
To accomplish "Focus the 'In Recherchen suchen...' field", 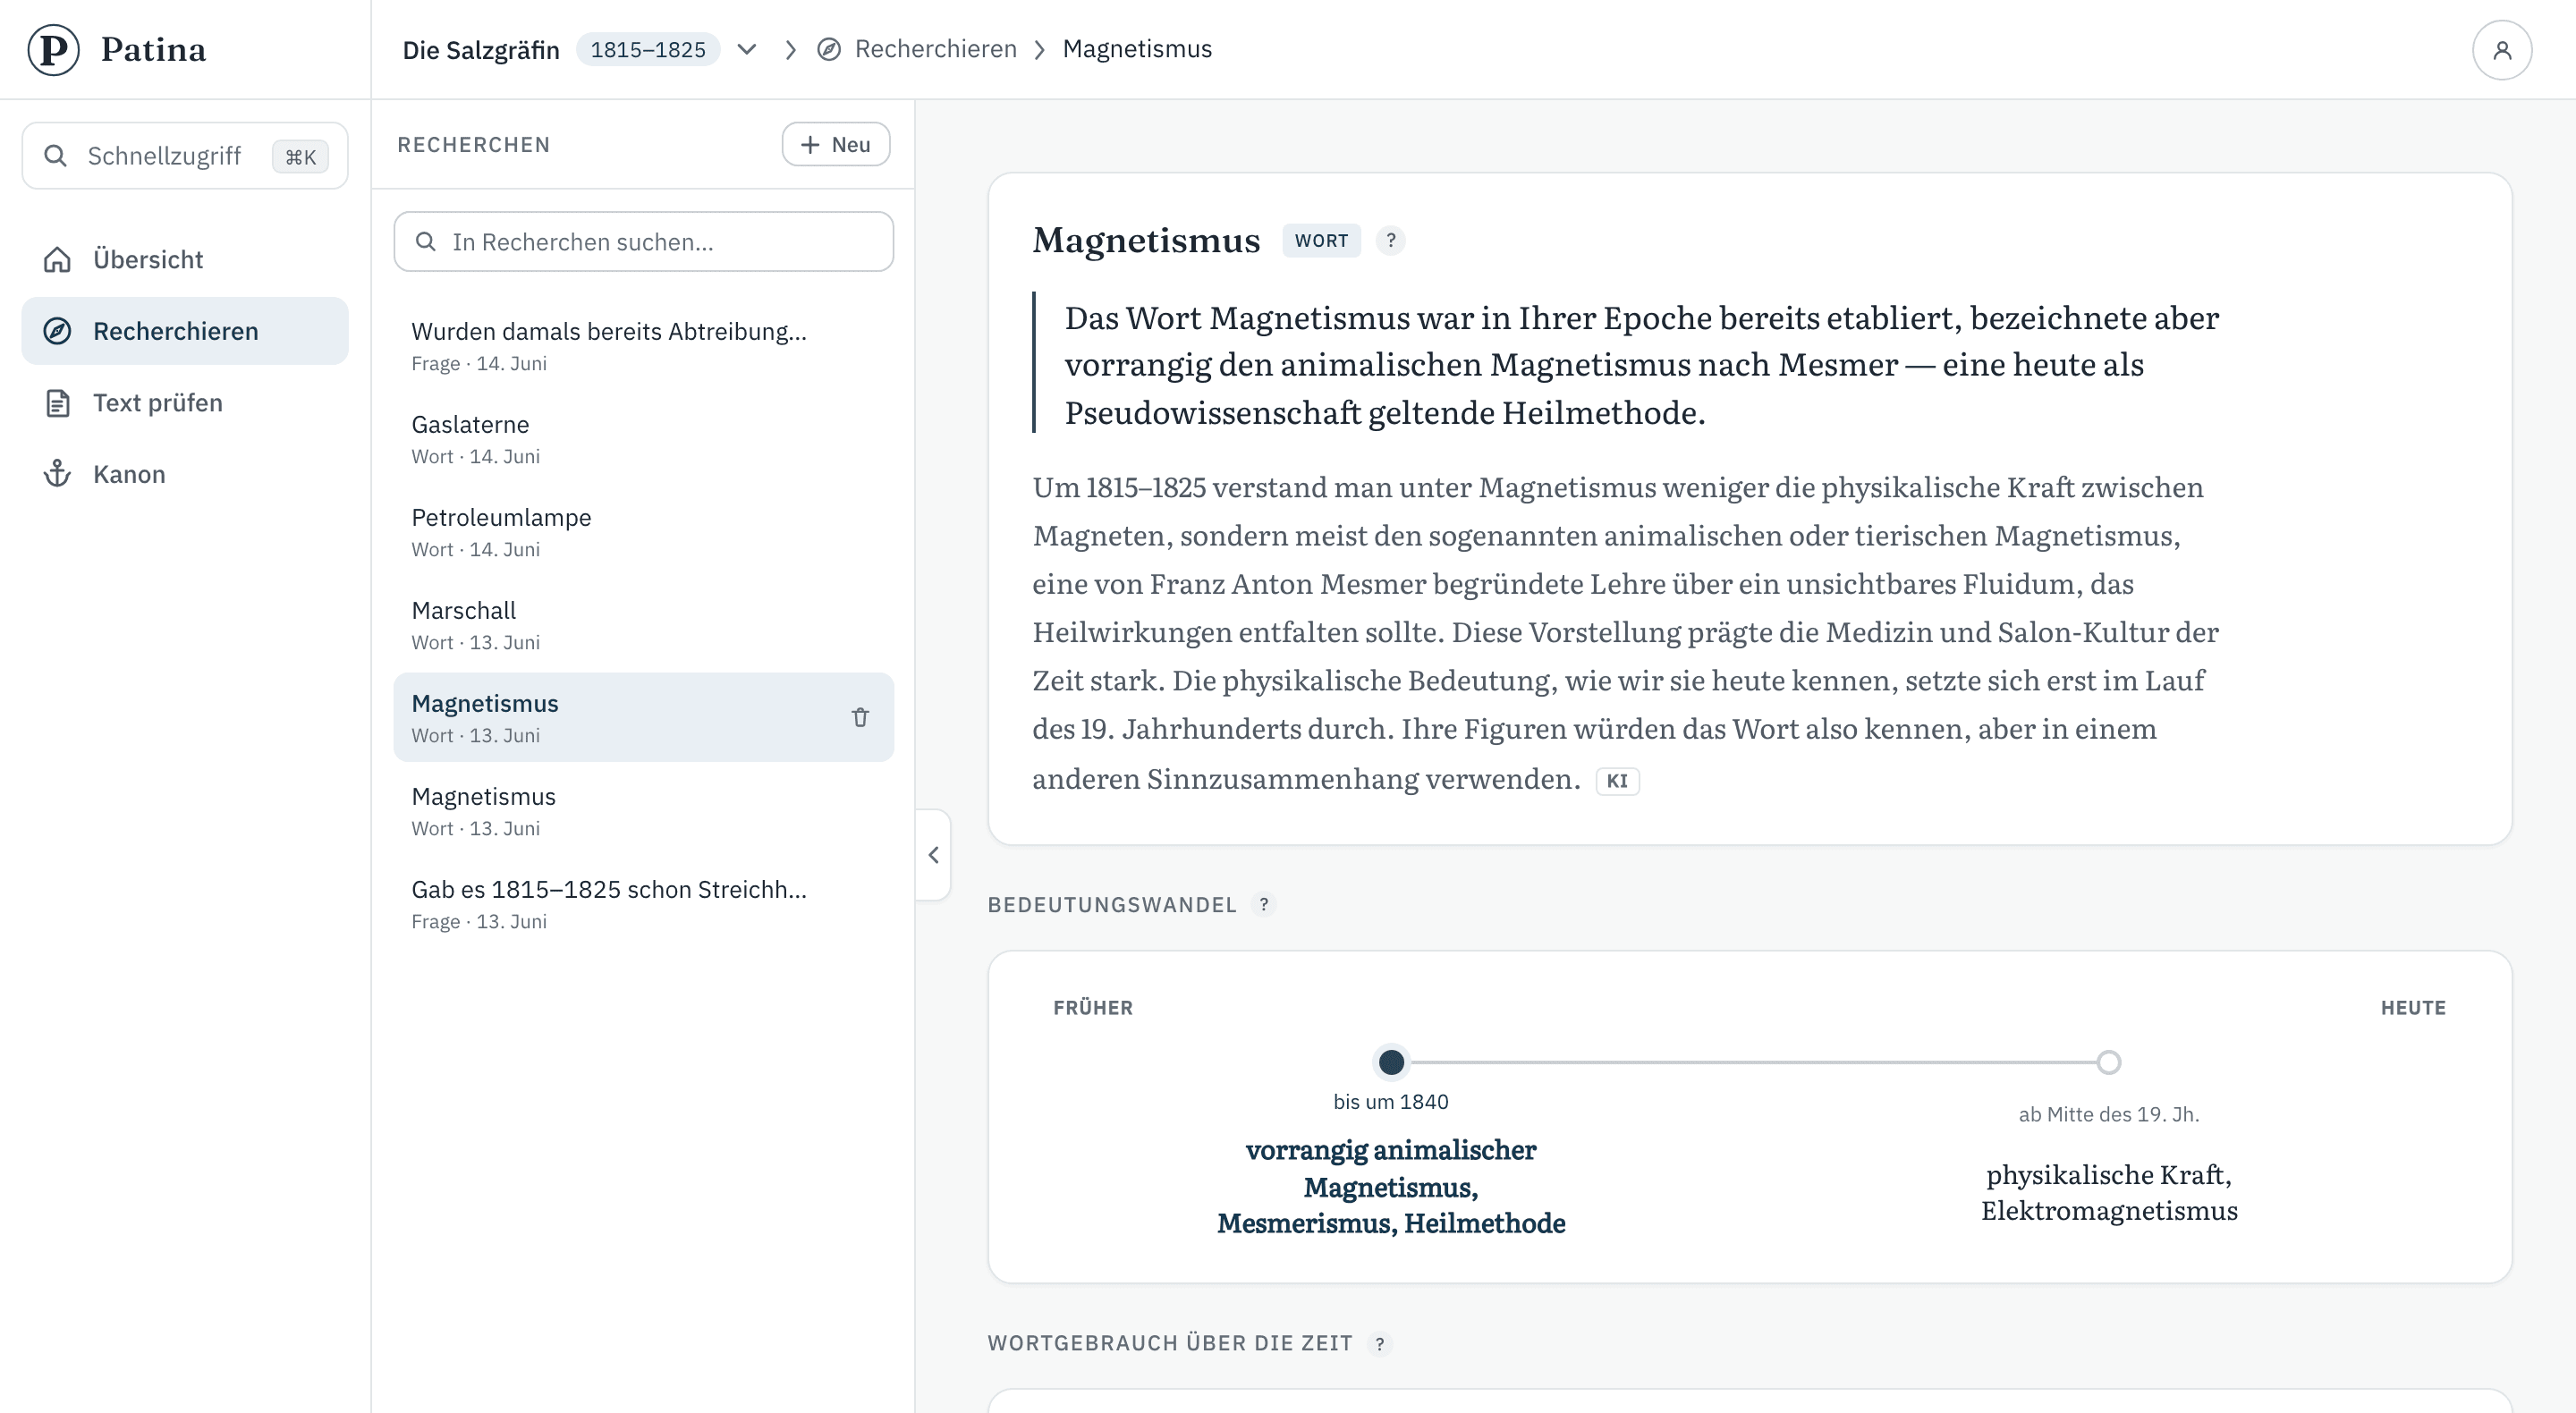I will (x=643, y=242).
